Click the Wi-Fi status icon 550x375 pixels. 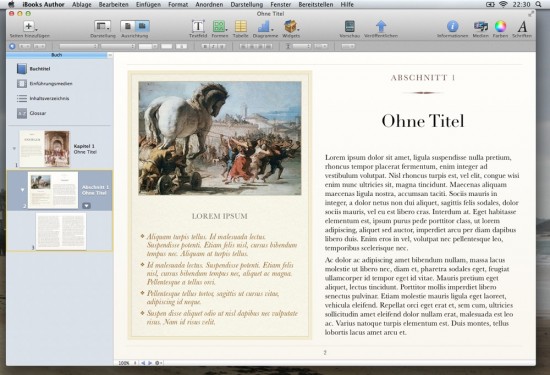click(x=503, y=4)
